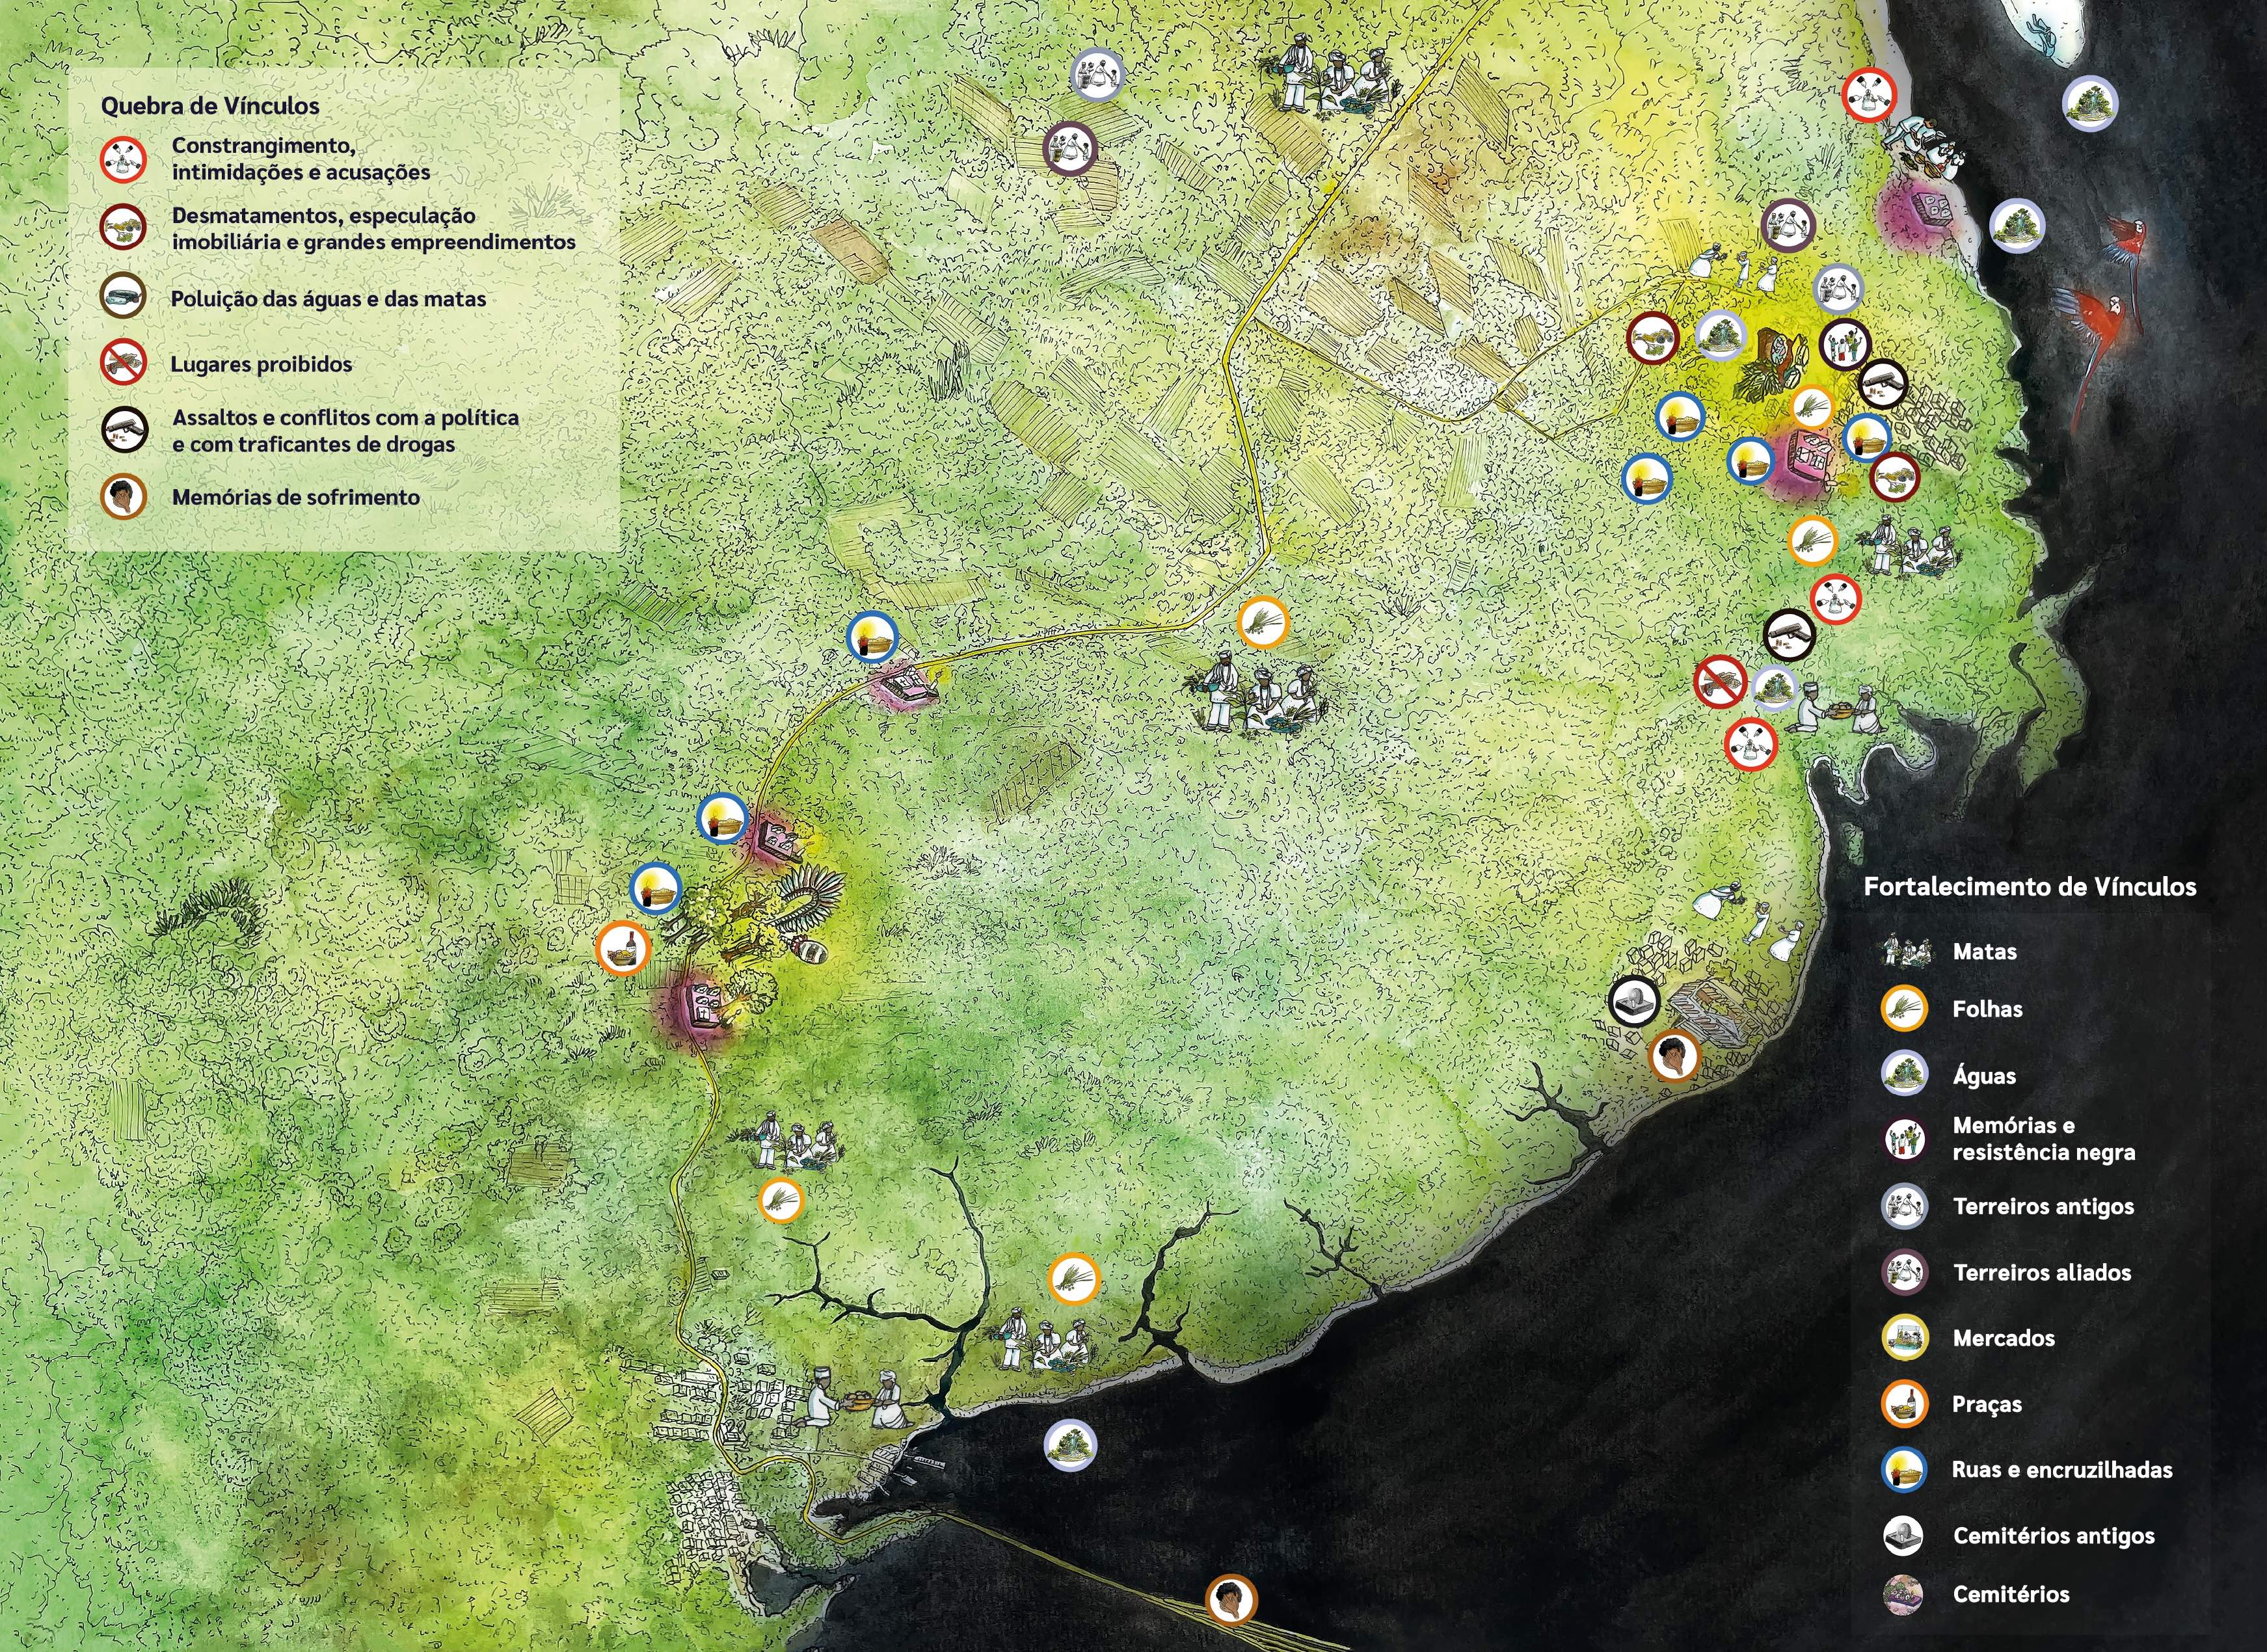Select the "Matas" legend label
Screen dimensions: 2267x1652
click(1985, 952)
